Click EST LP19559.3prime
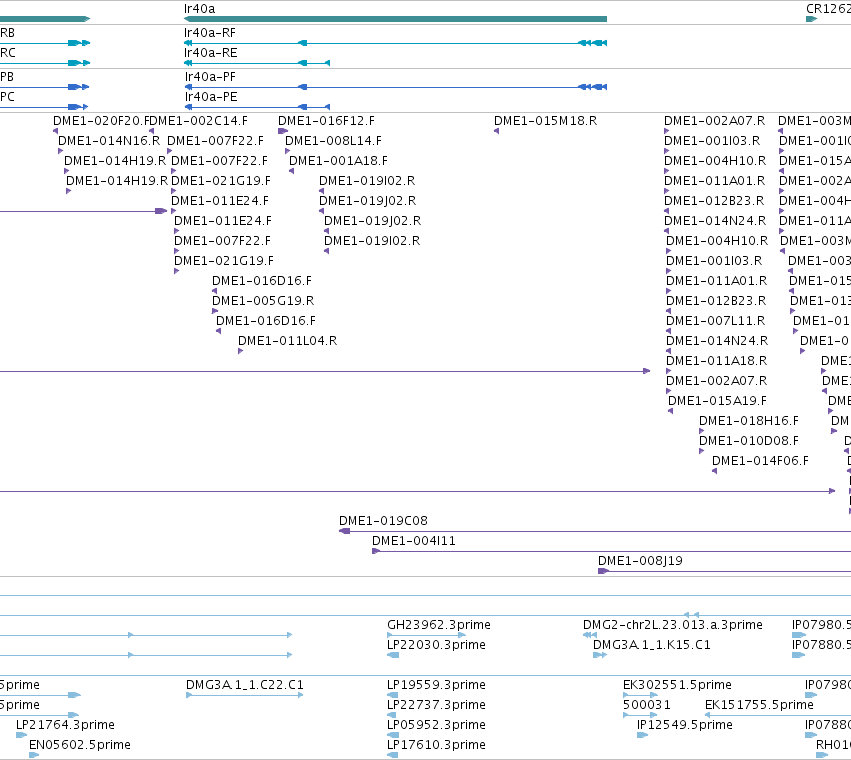The height and width of the screenshot is (760, 851). coord(436,685)
